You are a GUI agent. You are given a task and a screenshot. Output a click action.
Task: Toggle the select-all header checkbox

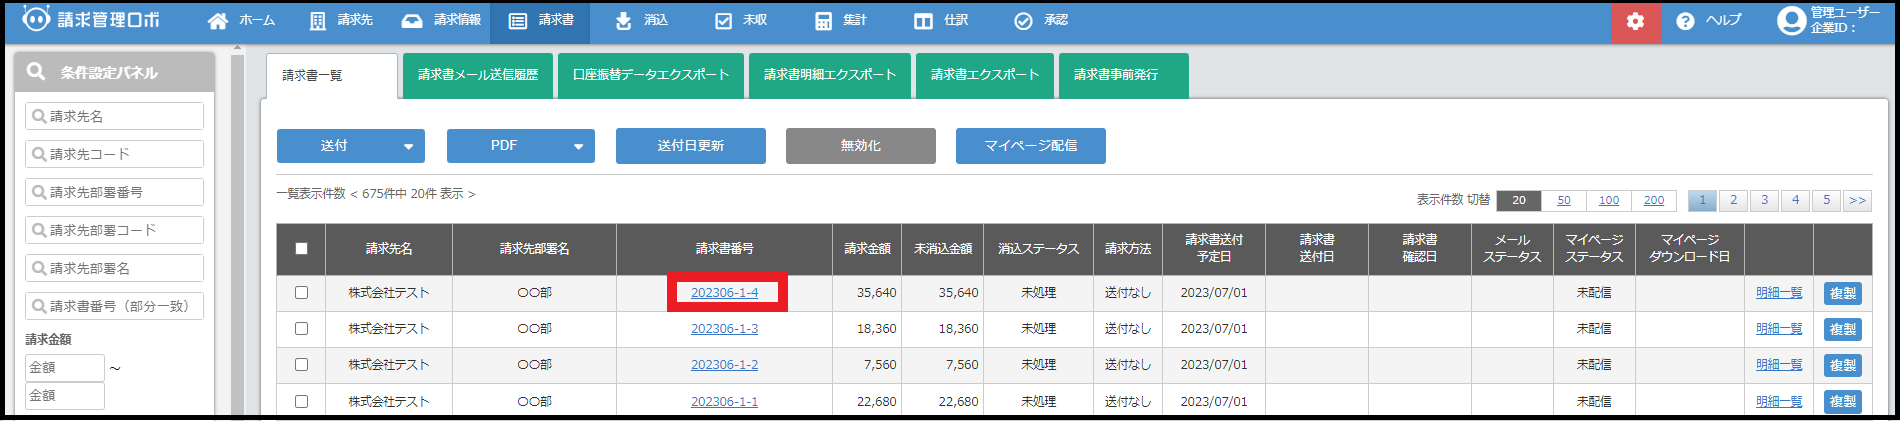point(301,248)
